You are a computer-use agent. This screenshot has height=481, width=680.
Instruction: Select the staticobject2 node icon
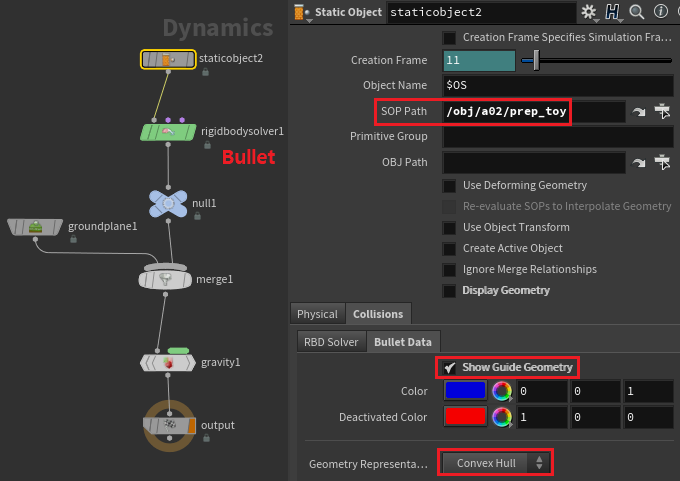(x=168, y=59)
